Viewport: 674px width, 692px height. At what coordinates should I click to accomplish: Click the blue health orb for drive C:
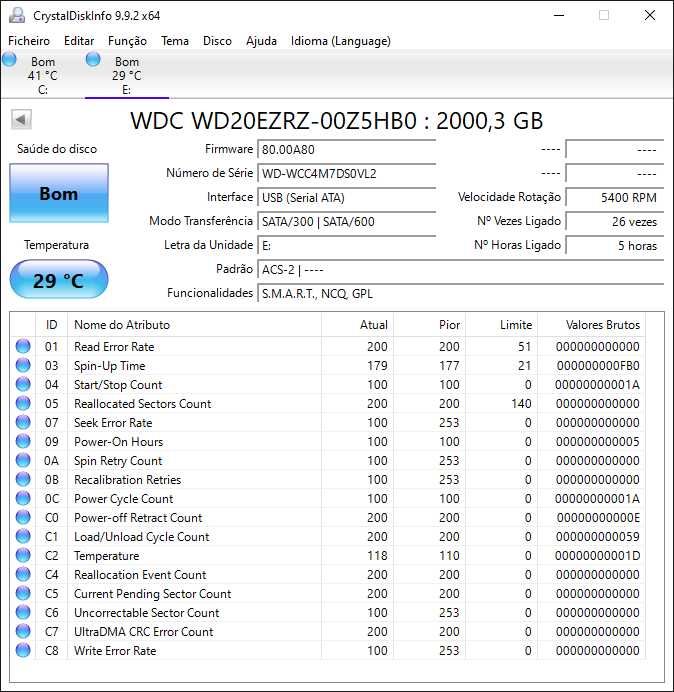(9, 60)
